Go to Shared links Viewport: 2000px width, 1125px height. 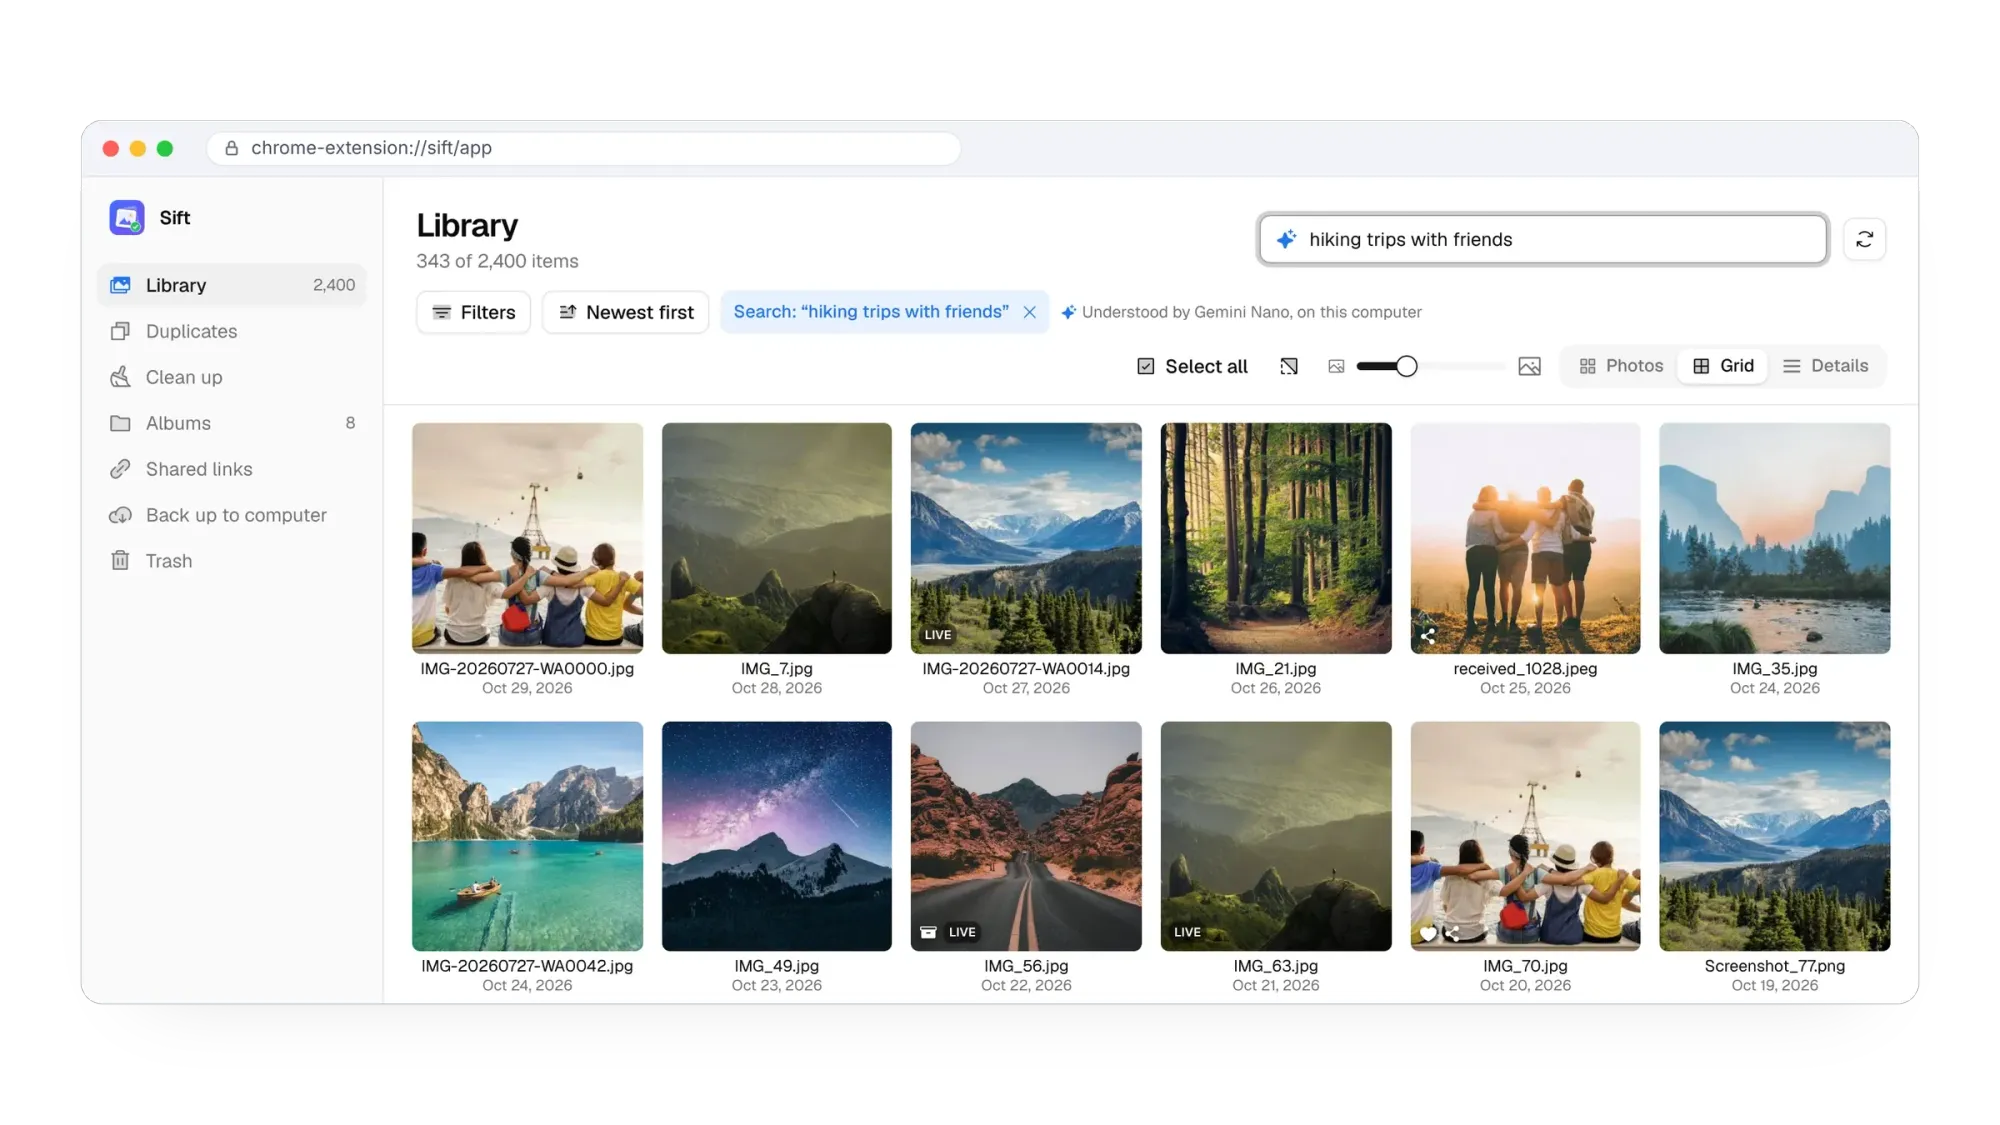[x=232, y=469]
